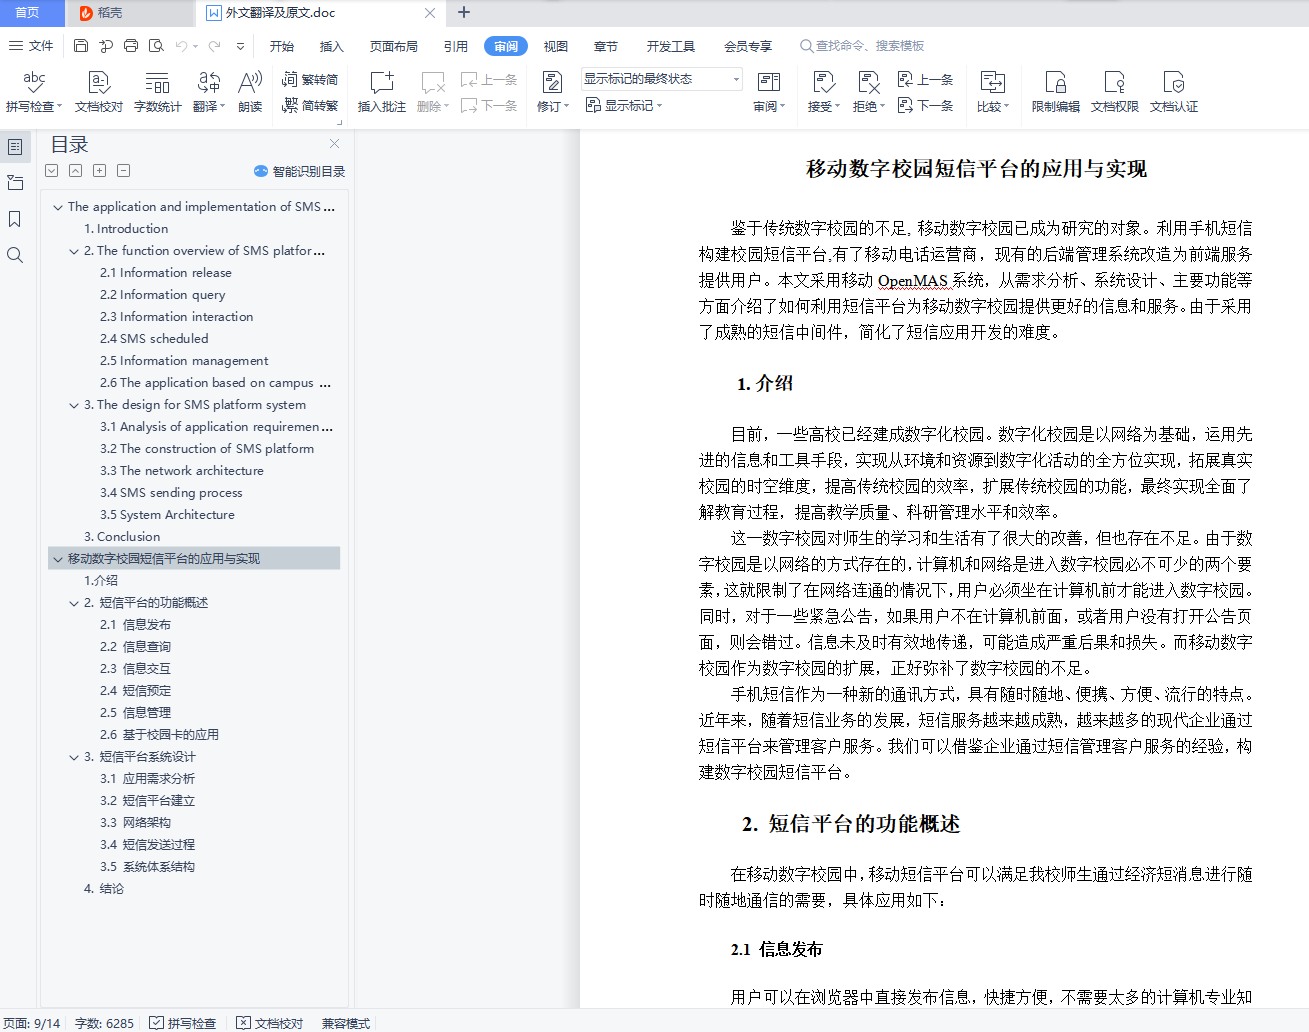Screen dimensions: 1309x1032
Task: Click 兼容模式 in the status bar
Action: point(346,1023)
